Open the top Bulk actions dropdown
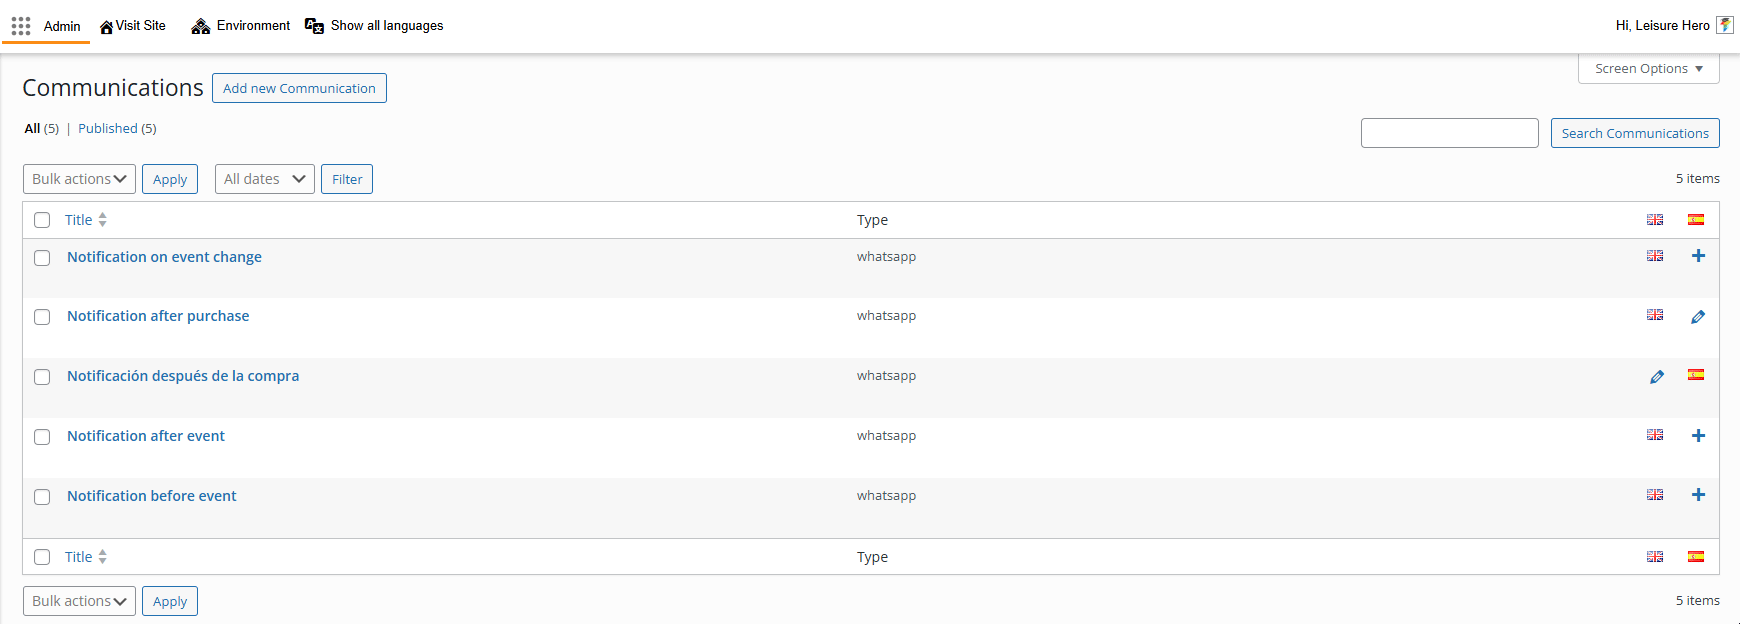 (79, 179)
